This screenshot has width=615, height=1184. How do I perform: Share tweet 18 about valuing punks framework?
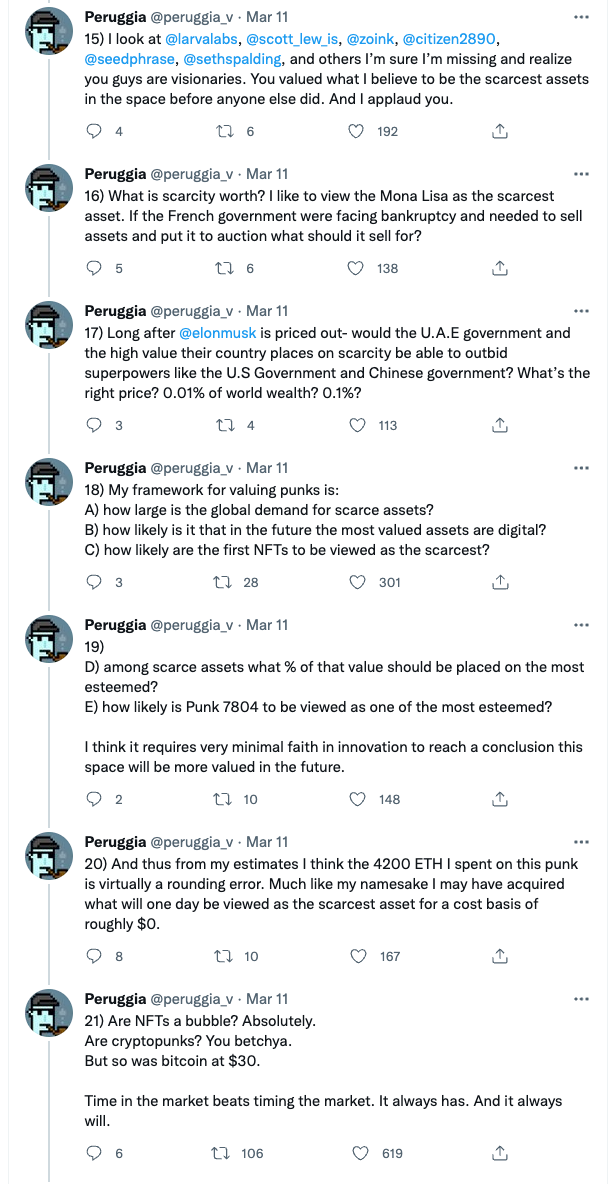point(499,582)
